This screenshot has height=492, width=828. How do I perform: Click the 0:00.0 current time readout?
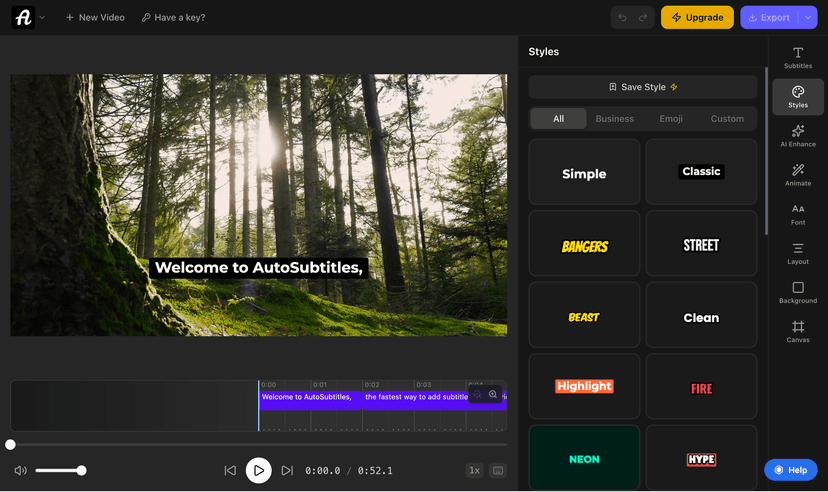tap(323, 470)
